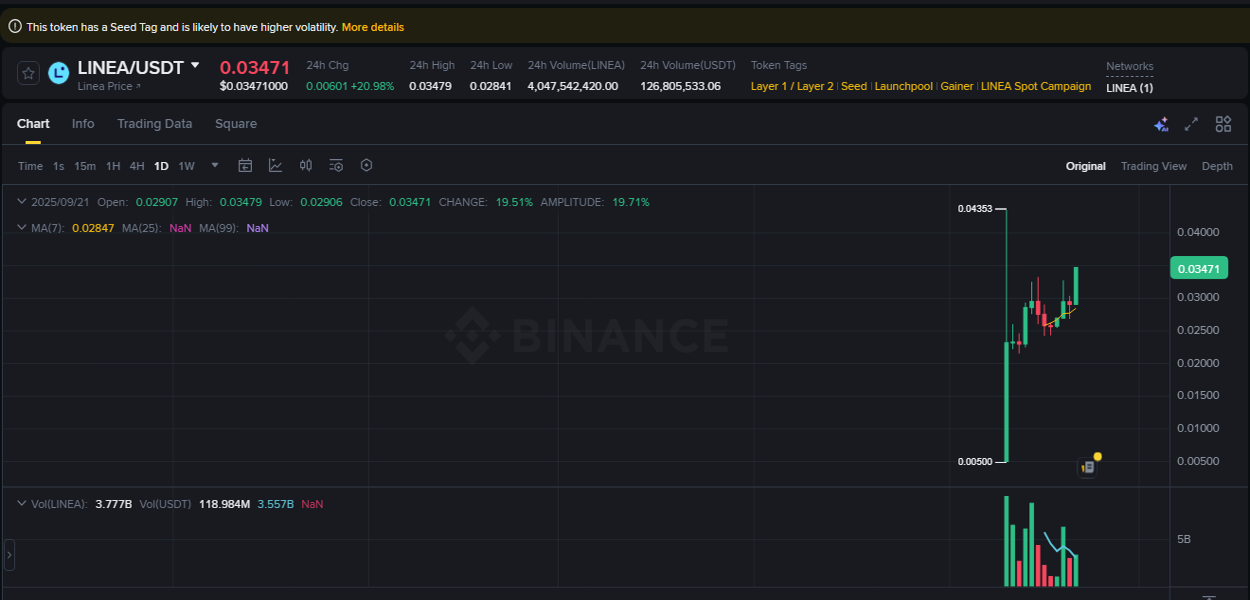Select the chart style icon next to calendar
The height and width of the screenshot is (600, 1250).
275,165
